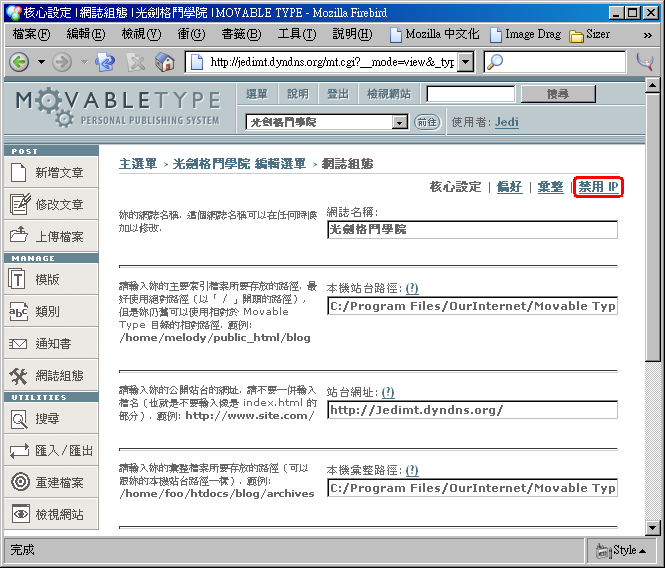The height and width of the screenshot is (568, 665).
Task: Click help (?) next to 本機彙整路徑
Action: pos(412,470)
